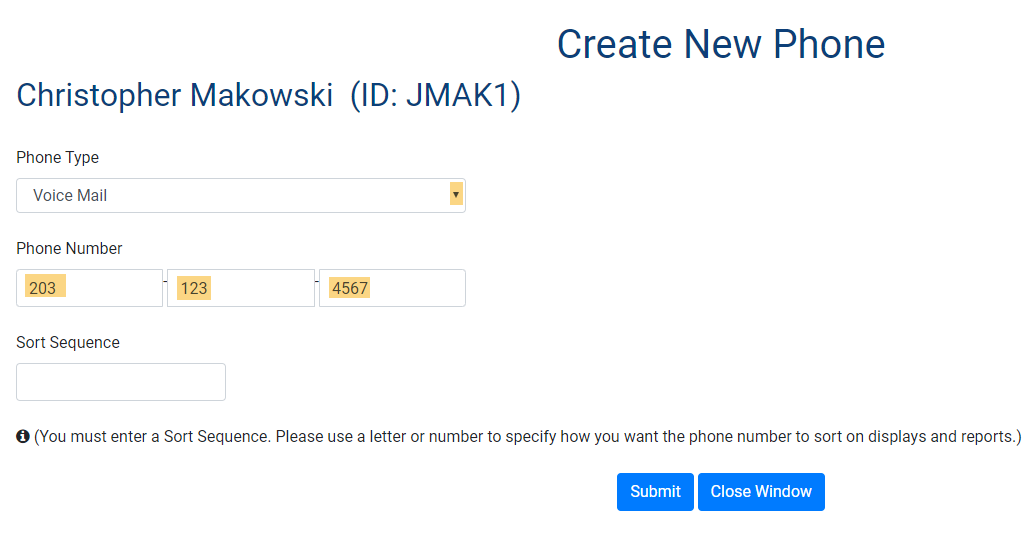The width and height of the screenshot is (1030, 533).
Task: Click the Phone Number field label
Action: click(x=70, y=249)
